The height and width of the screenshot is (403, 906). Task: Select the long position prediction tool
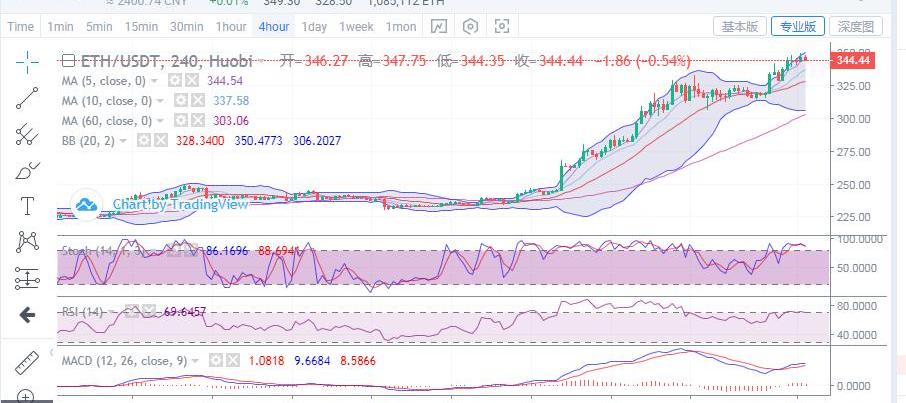point(27,278)
